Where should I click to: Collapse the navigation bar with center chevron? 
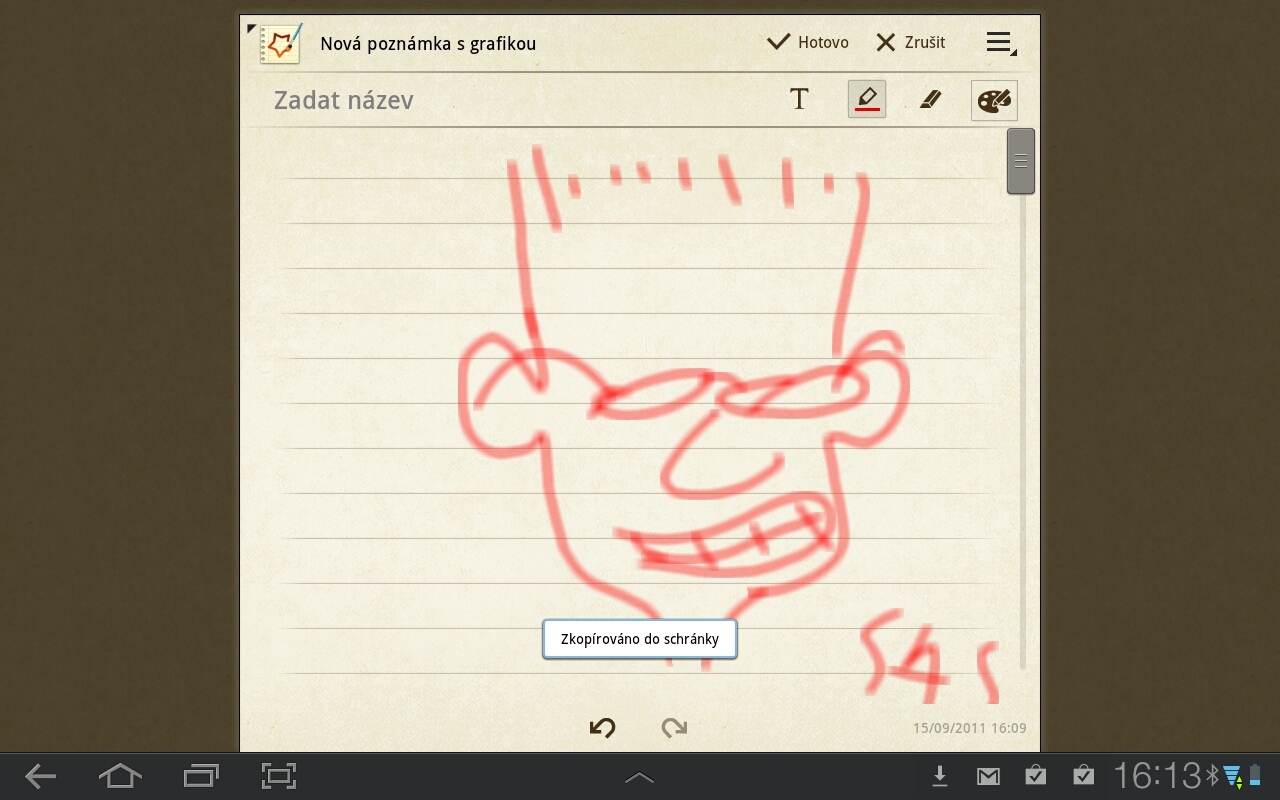pyautogui.click(x=639, y=777)
